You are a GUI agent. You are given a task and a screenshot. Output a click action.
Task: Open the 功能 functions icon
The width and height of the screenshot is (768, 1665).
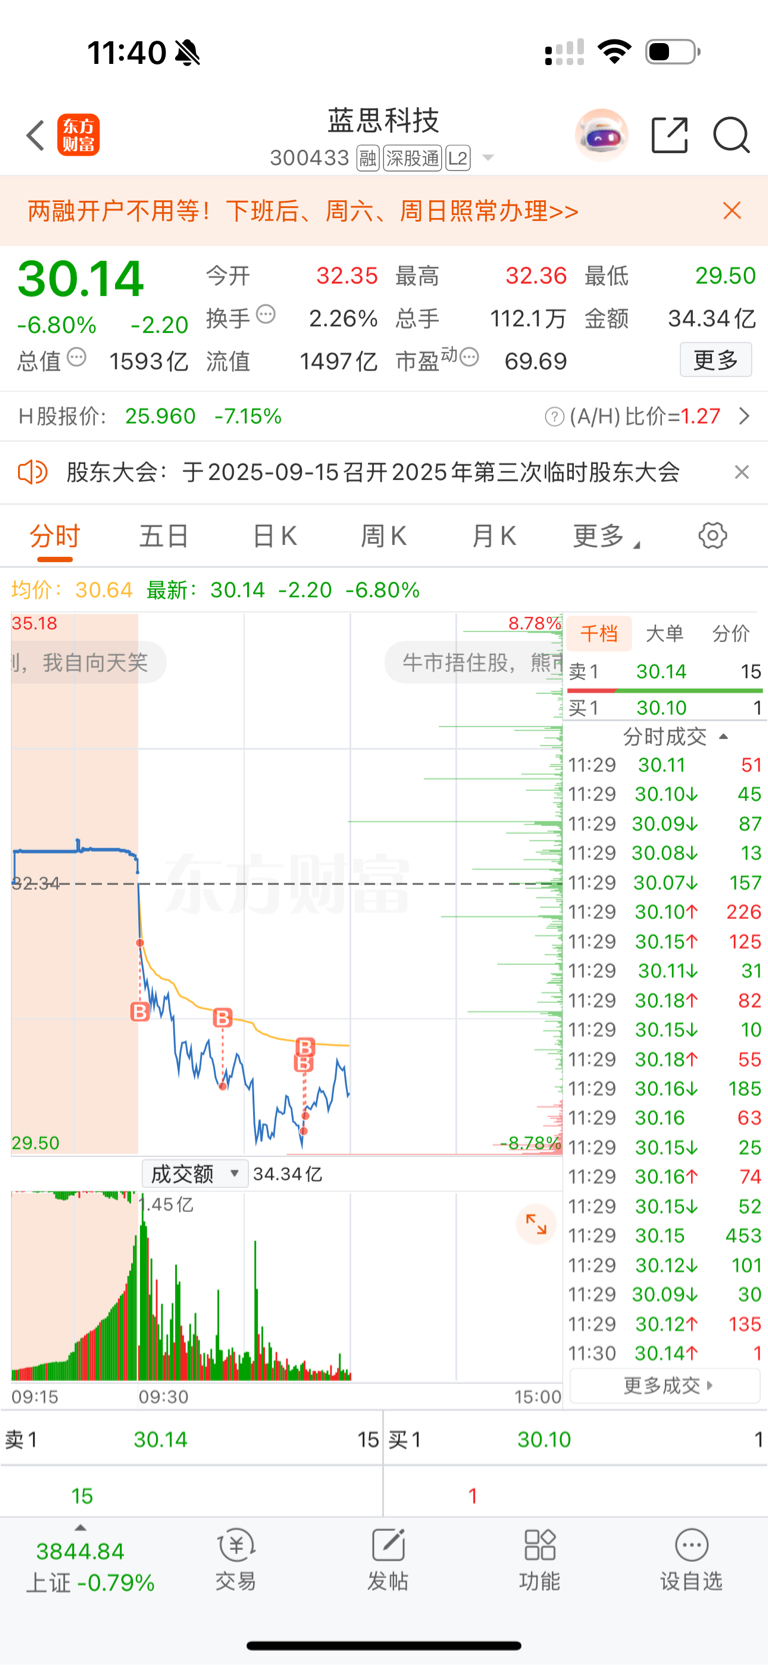pos(540,1560)
